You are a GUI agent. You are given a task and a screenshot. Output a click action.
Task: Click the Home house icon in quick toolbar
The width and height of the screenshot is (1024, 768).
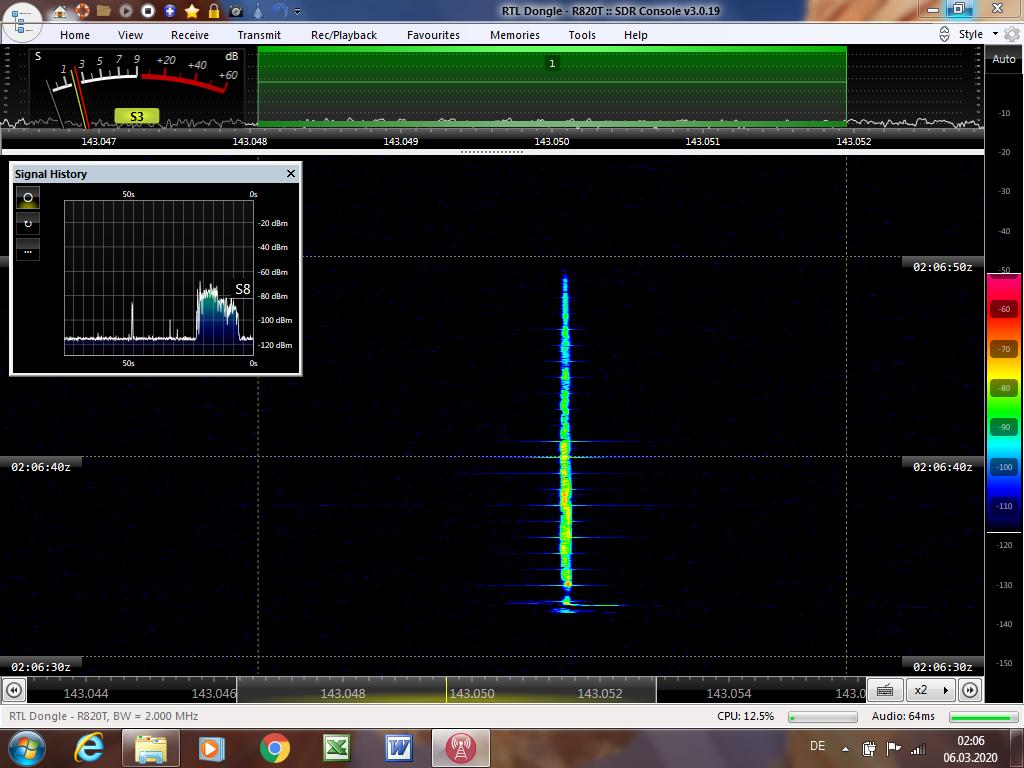coord(60,11)
